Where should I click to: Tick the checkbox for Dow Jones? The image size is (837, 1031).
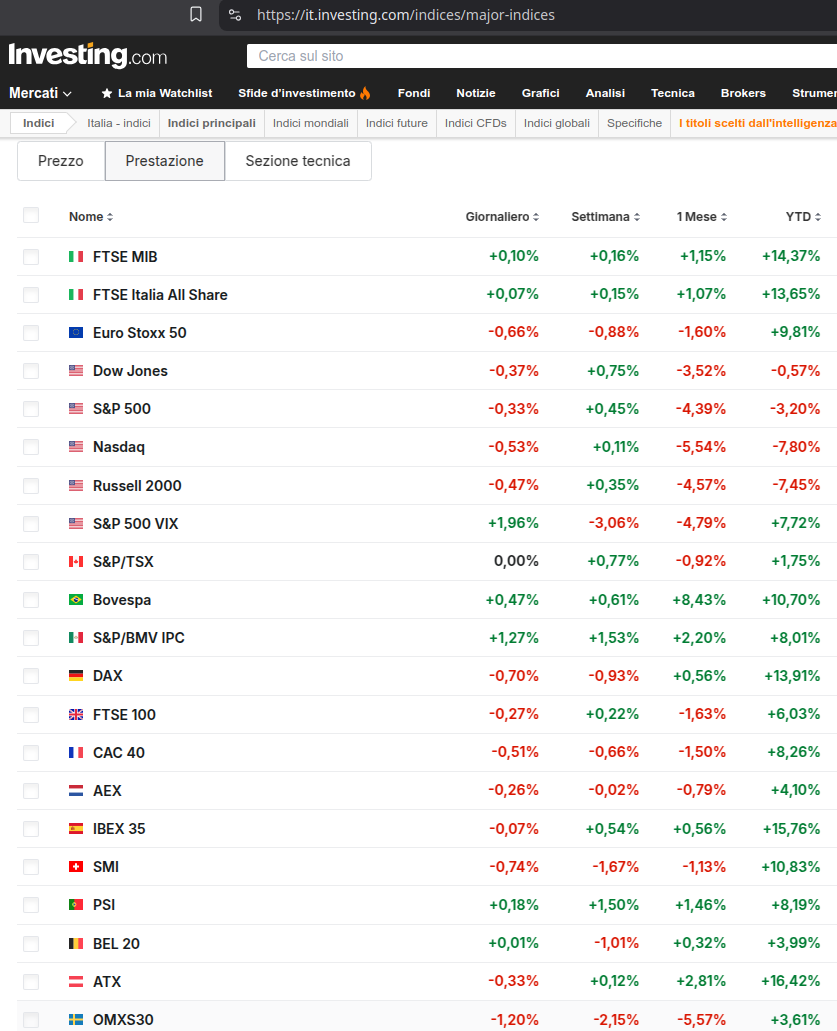tap(31, 371)
